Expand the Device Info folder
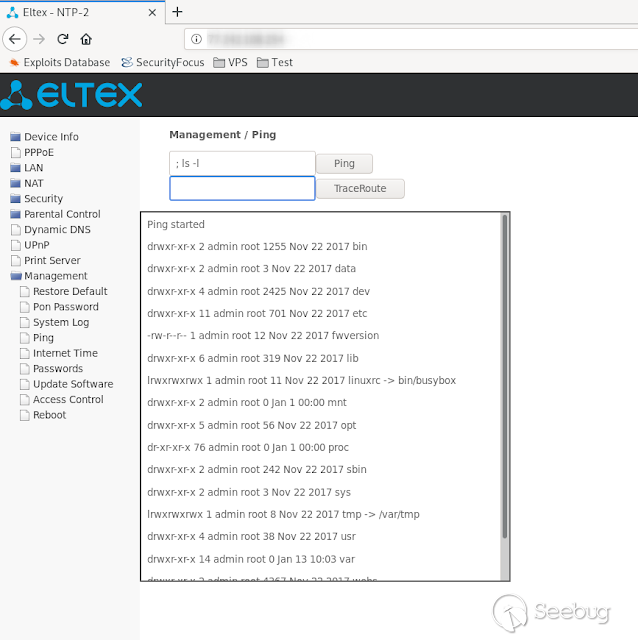The width and height of the screenshot is (638, 640). (44, 137)
